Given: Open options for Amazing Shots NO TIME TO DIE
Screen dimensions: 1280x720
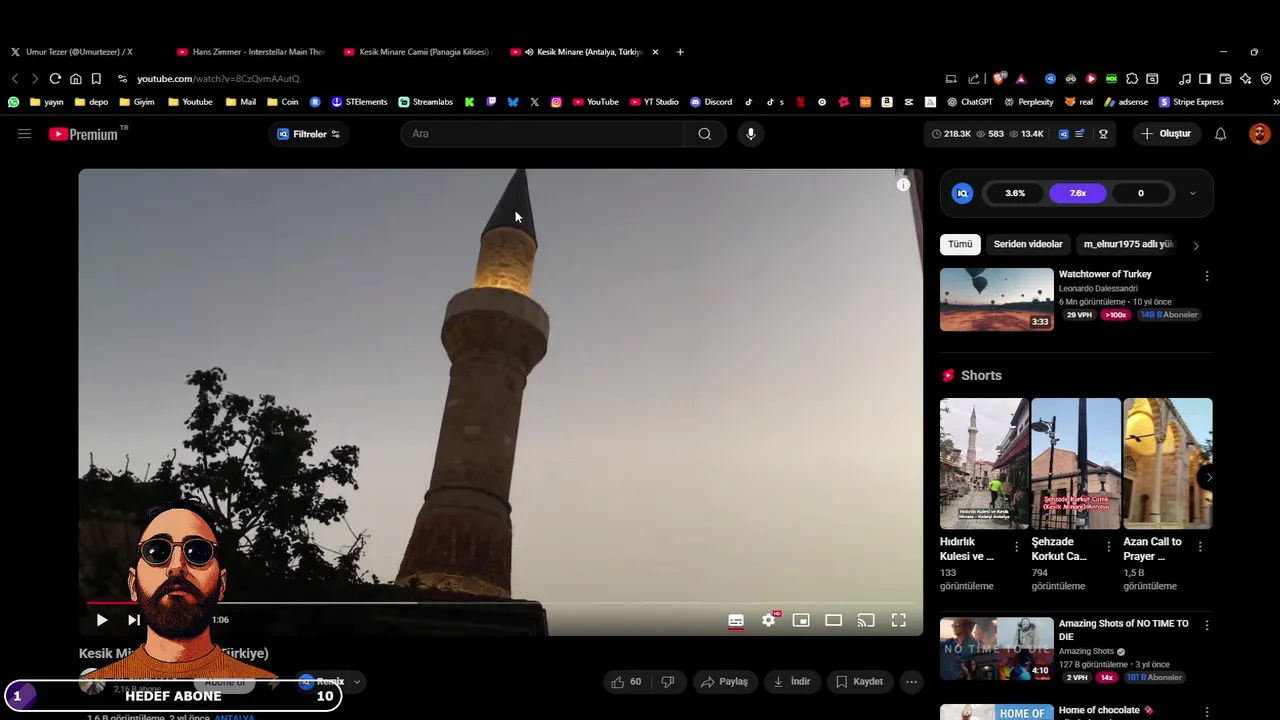Looking at the screenshot, I should coord(1207,625).
